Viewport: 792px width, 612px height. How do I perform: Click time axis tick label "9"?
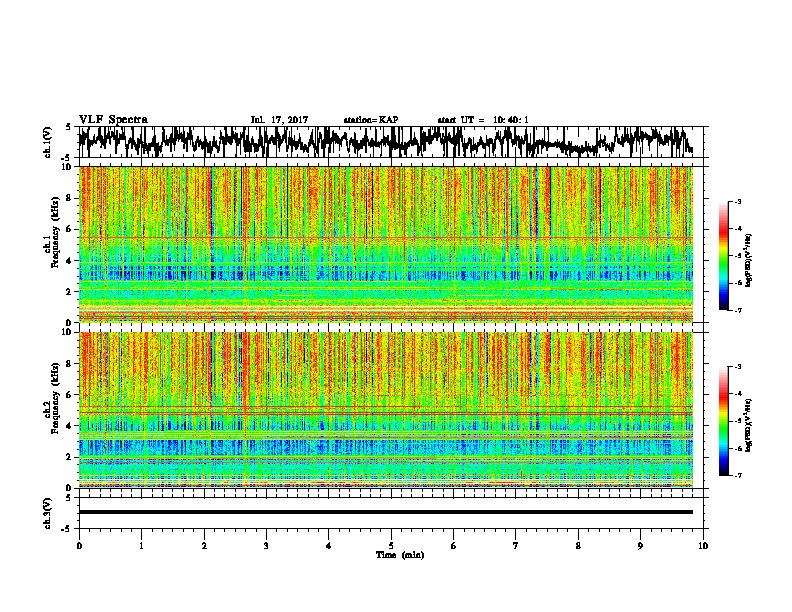coord(640,546)
